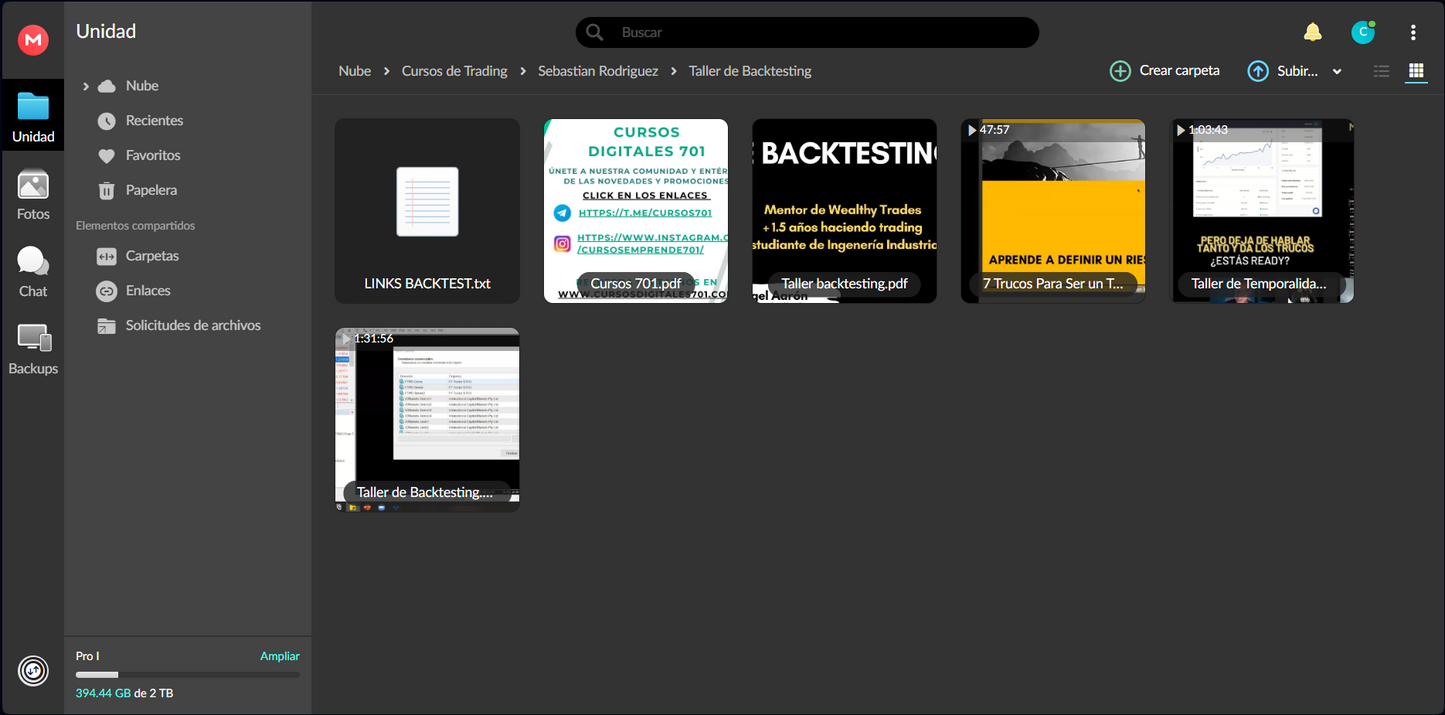Open the account avatar menu

click(x=1363, y=32)
